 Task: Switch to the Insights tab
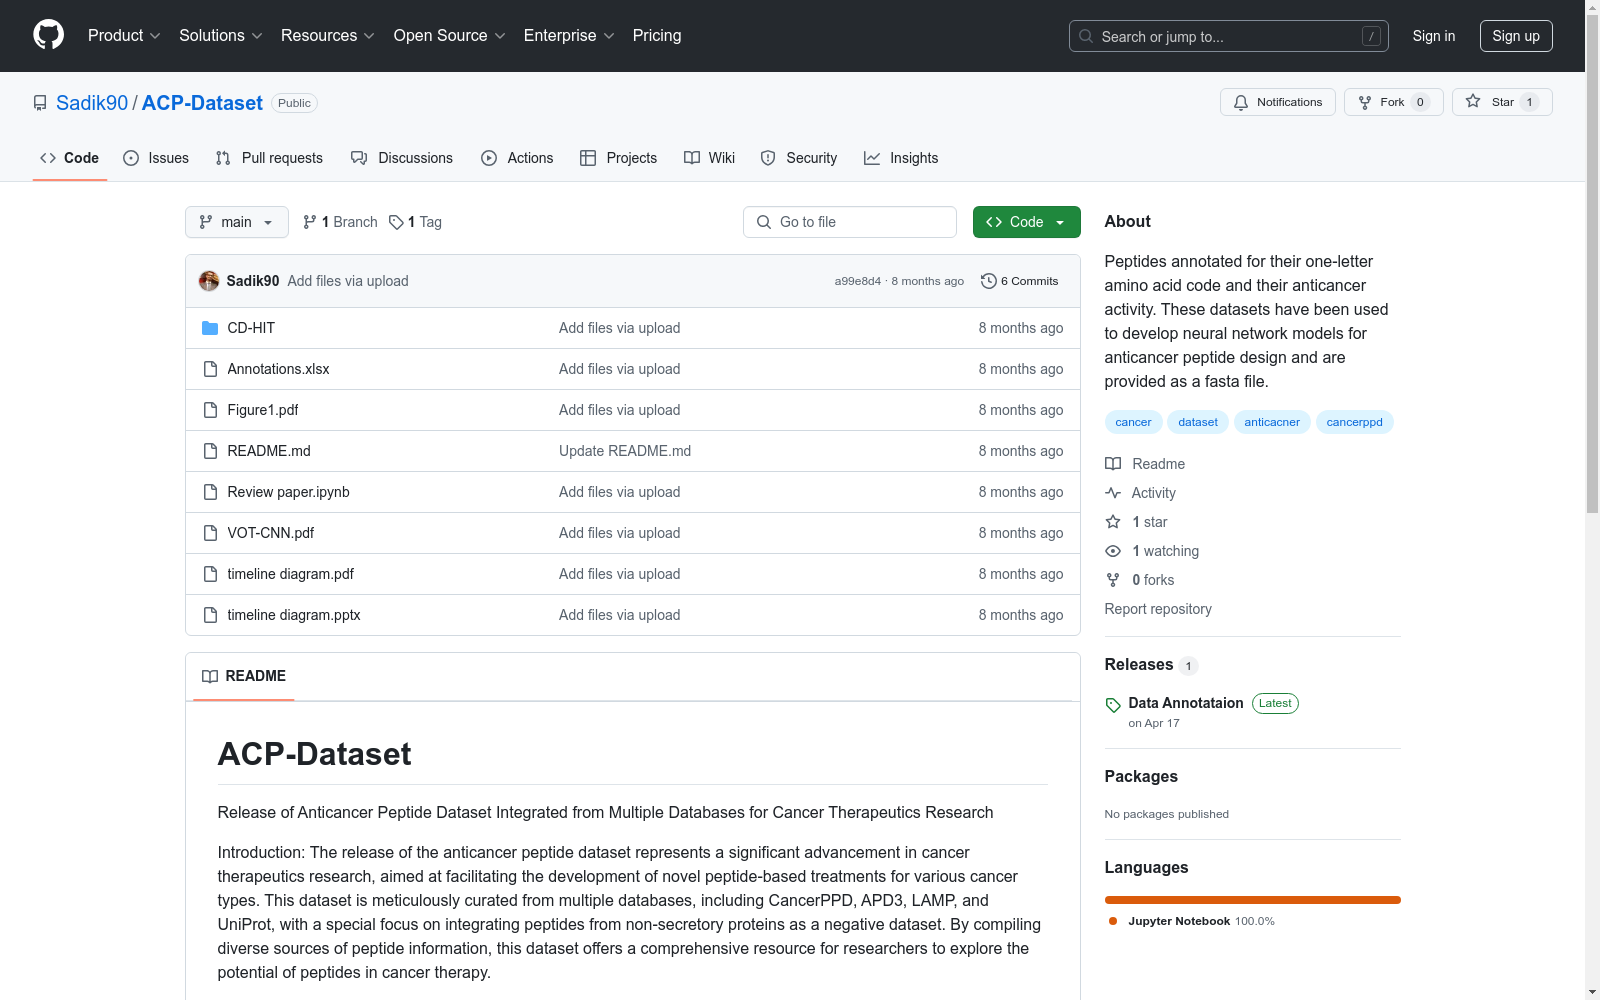click(901, 158)
